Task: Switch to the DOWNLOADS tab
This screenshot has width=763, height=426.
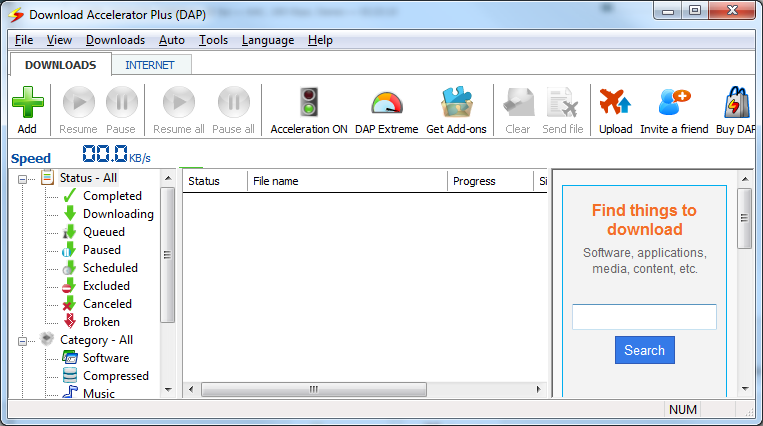Action: (61, 65)
